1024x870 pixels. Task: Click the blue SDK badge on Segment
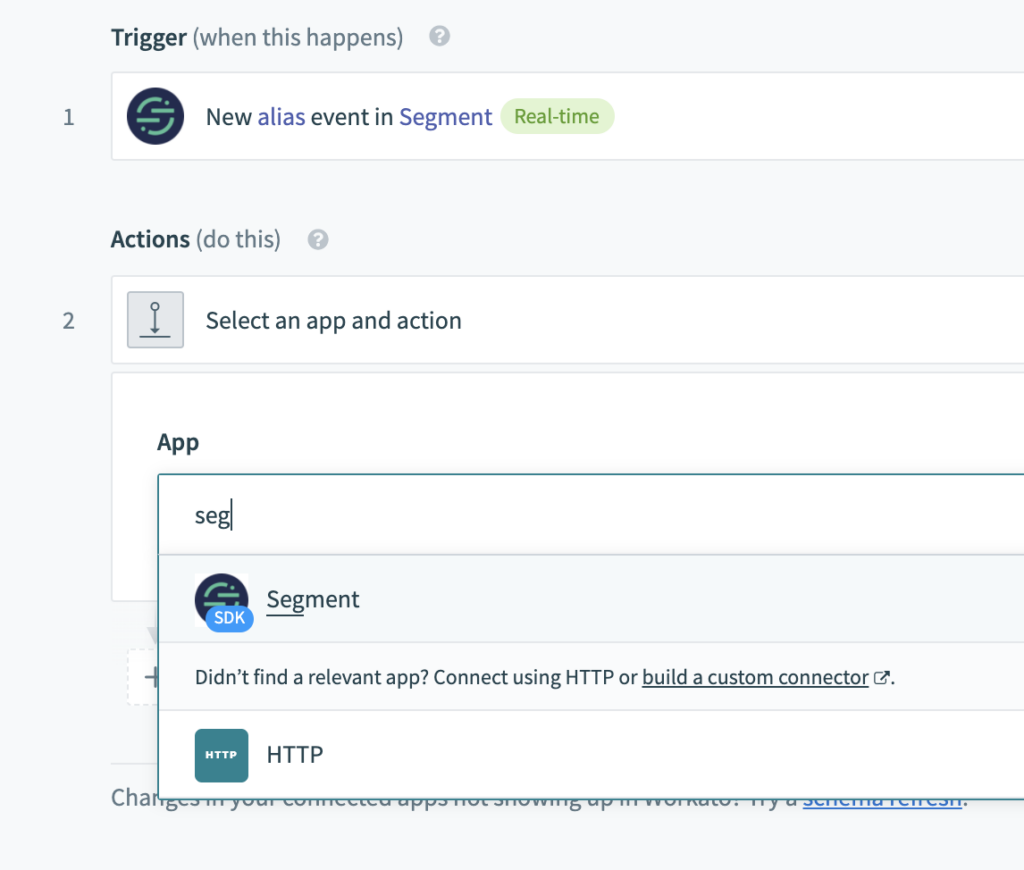coord(231,618)
